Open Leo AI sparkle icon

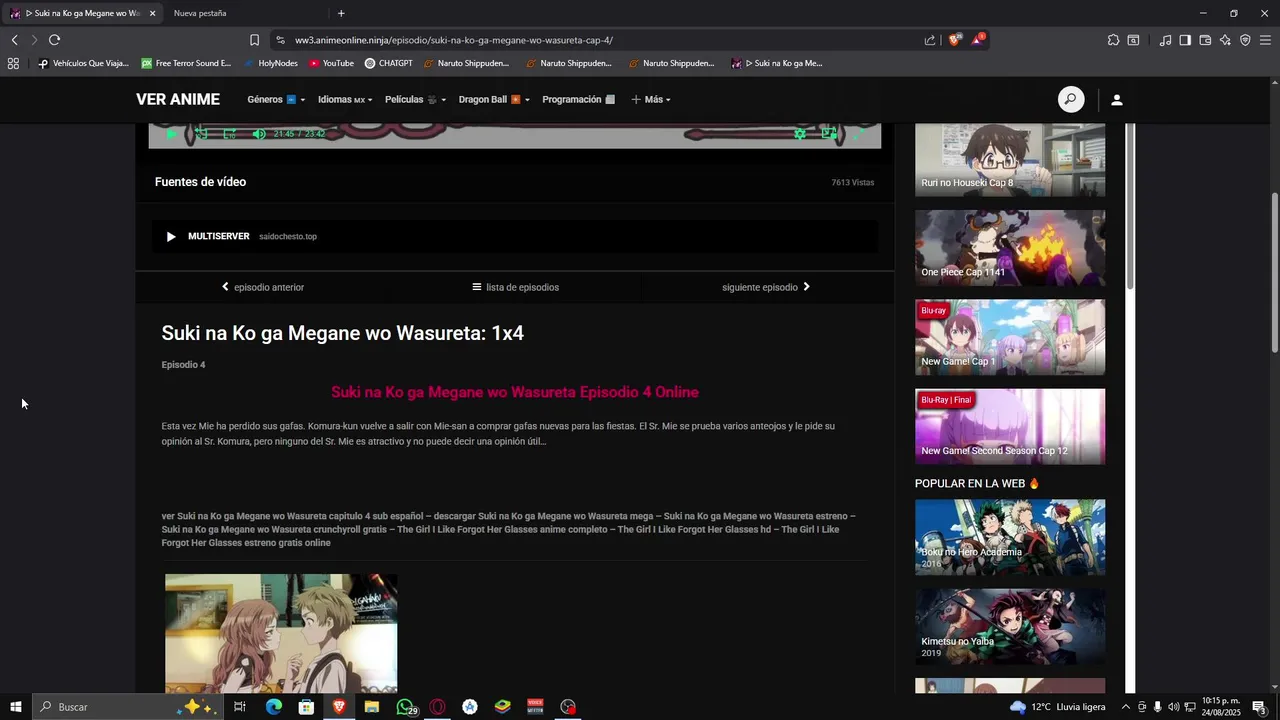1225,40
